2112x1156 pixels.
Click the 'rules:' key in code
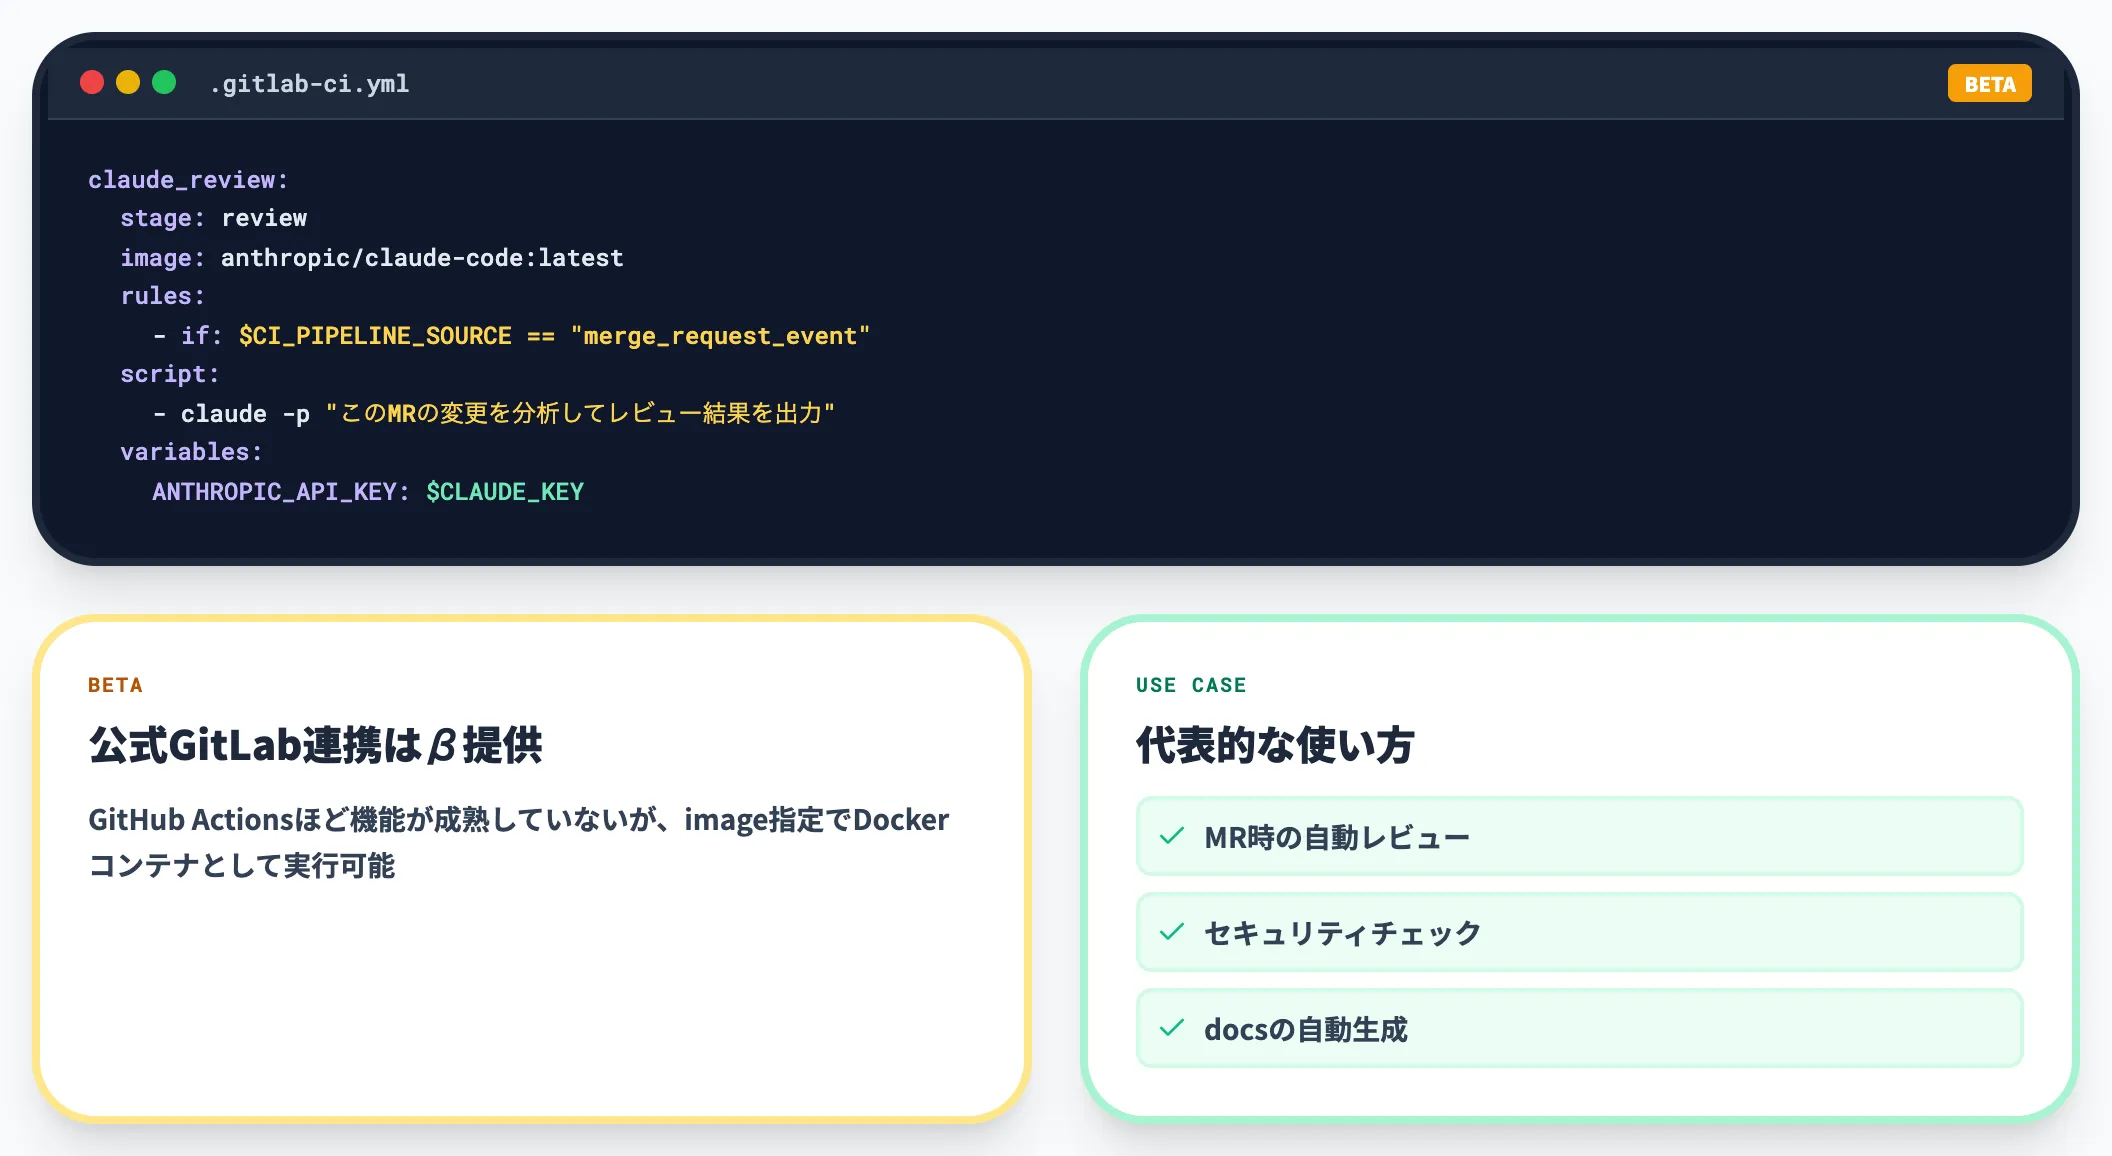tap(162, 296)
